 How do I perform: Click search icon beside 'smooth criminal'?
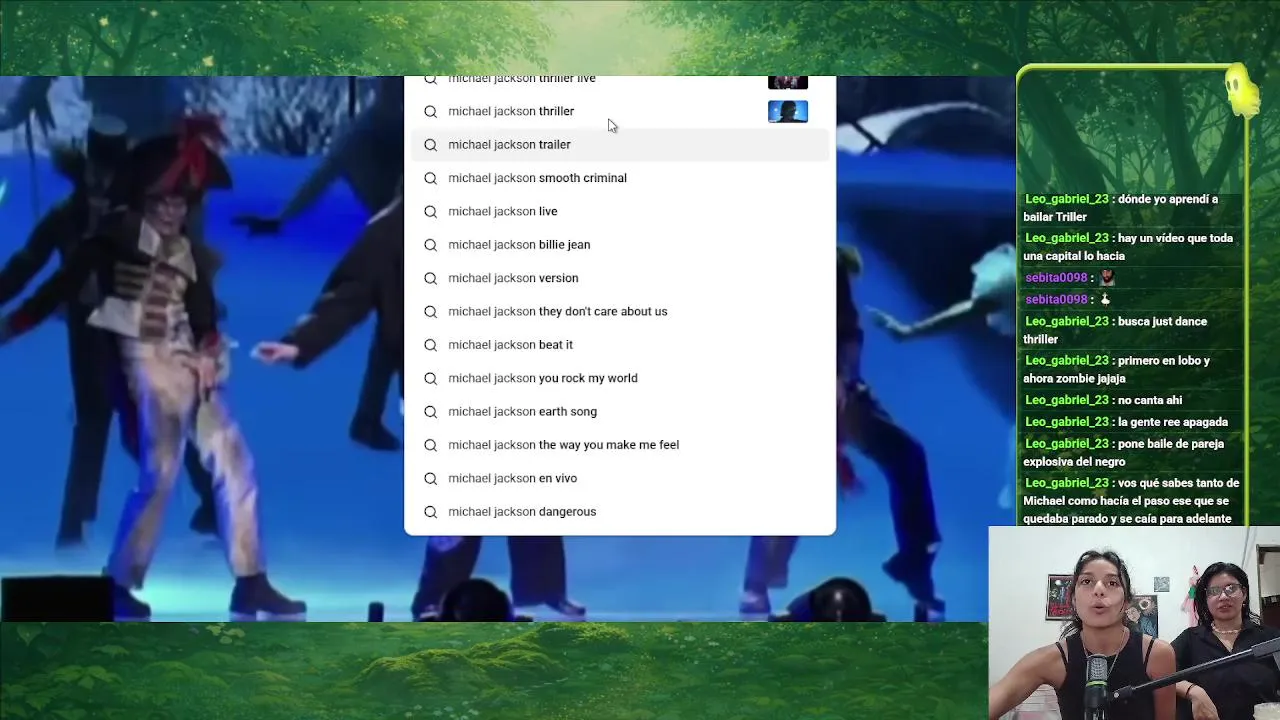coord(430,178)
